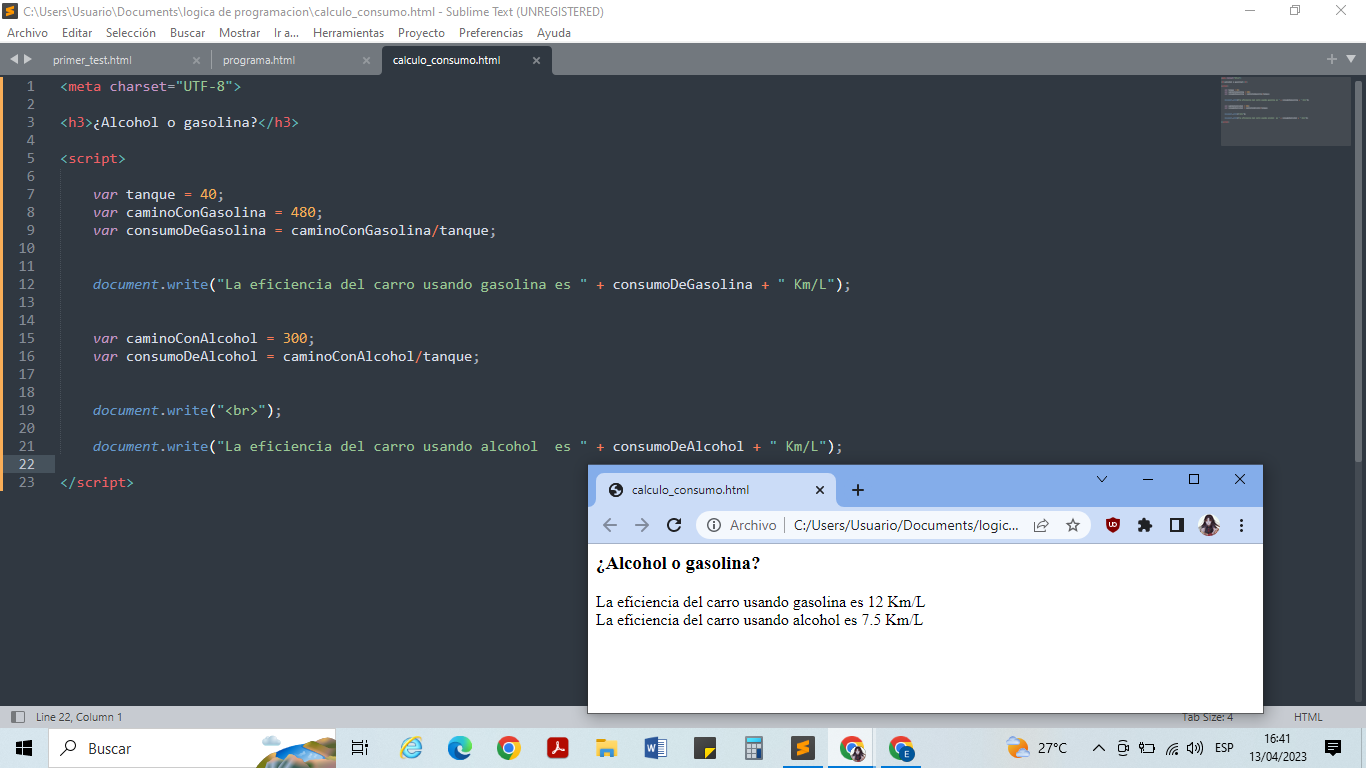Go back in the Chrome window

click(x=610, y=525)
